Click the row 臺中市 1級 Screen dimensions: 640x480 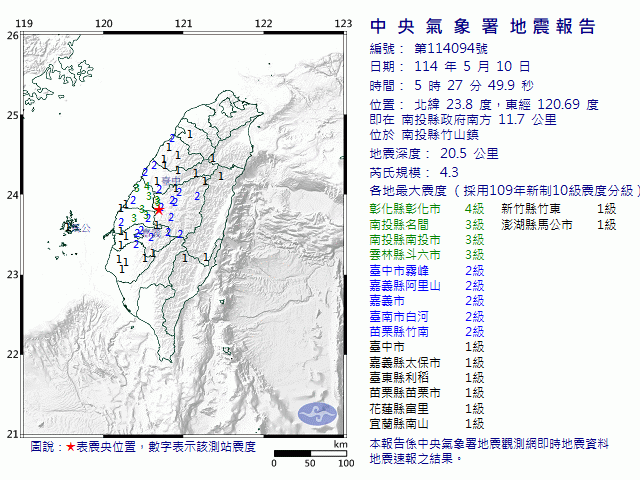click(x=427, y=347)
